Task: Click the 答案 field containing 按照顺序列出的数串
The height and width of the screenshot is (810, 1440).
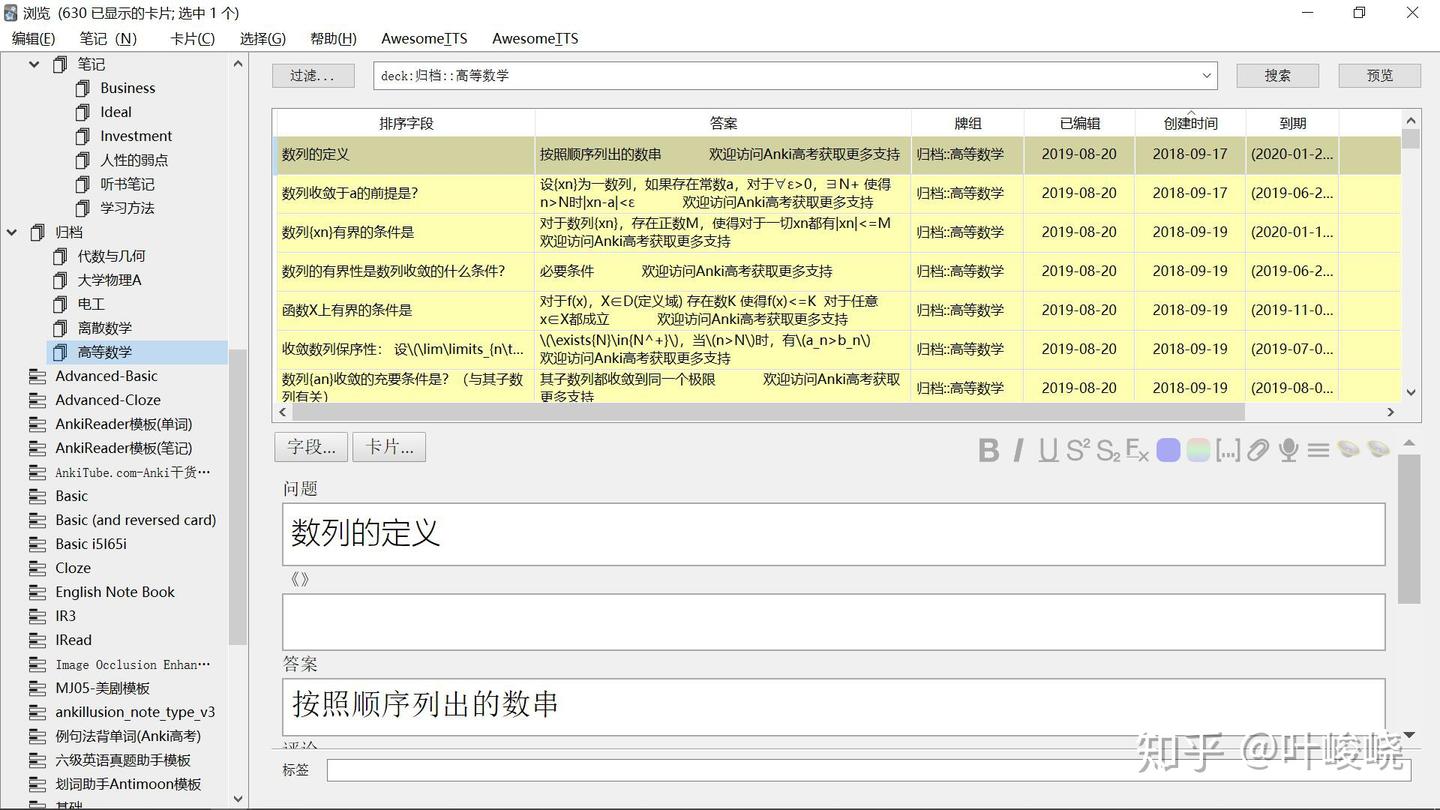Action: (833, 706)
